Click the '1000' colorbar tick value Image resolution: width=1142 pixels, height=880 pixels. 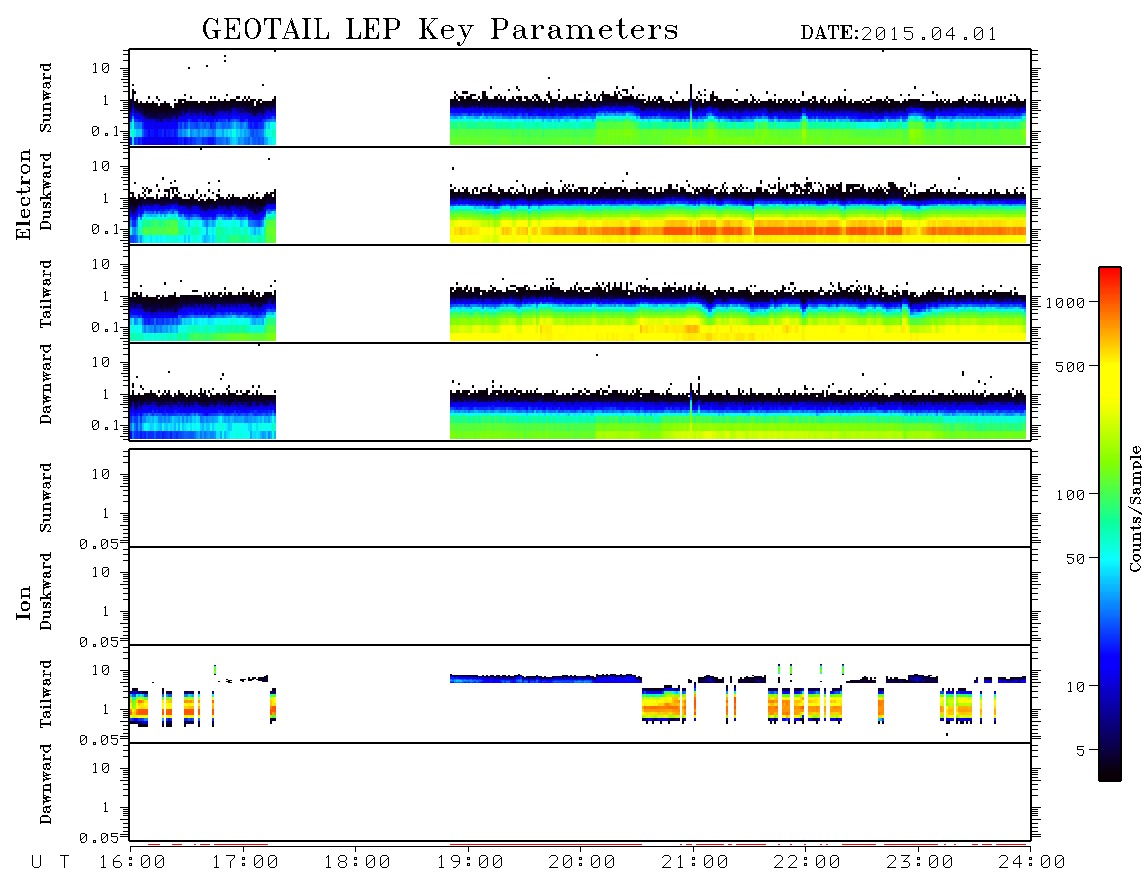[x=1065, y=303]
